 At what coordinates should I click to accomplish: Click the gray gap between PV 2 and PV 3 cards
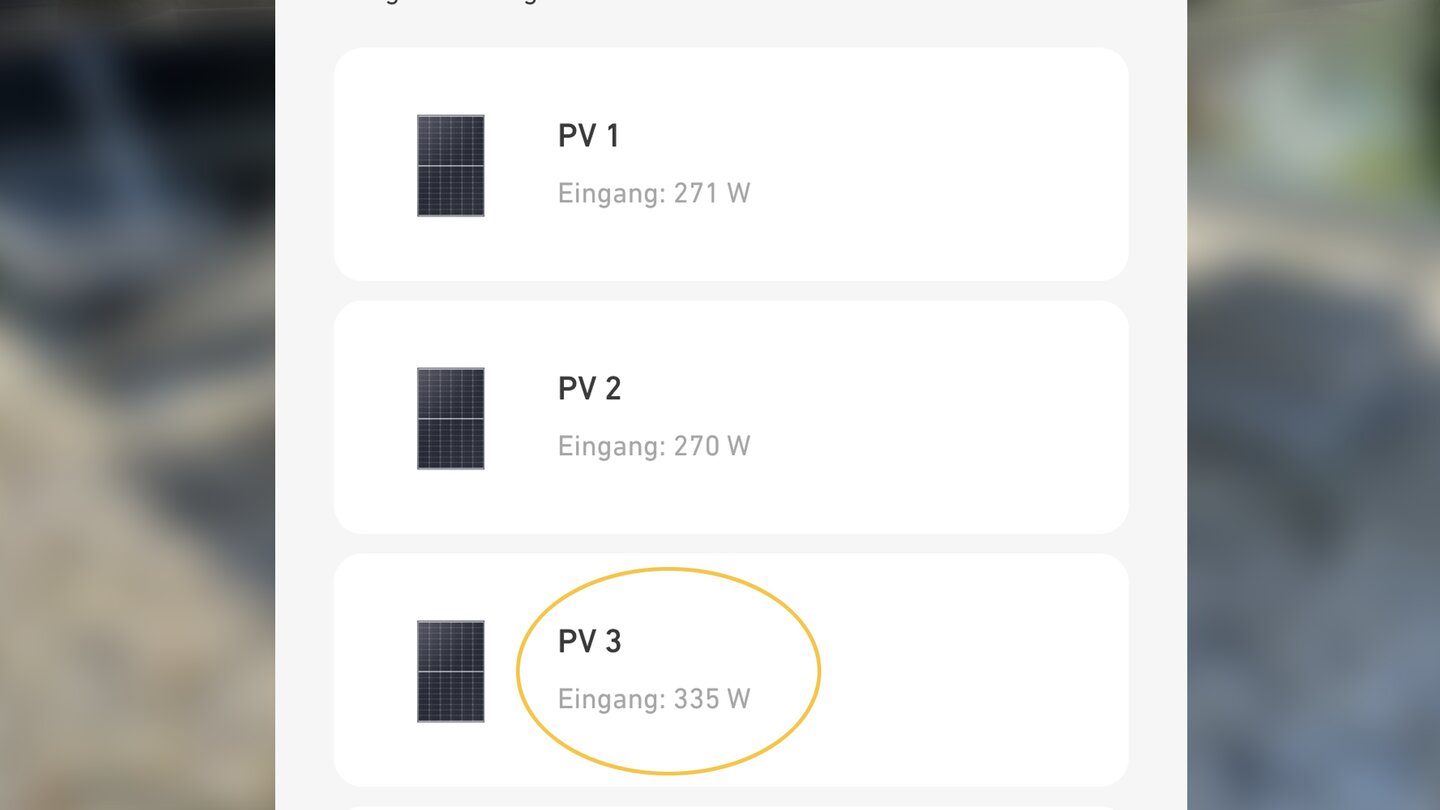[730, 544]
